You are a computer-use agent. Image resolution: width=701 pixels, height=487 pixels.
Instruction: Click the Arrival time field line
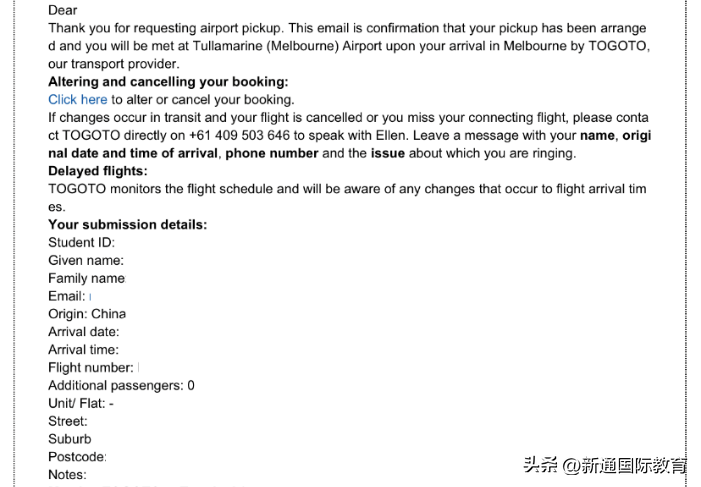(x=83, y=350)
